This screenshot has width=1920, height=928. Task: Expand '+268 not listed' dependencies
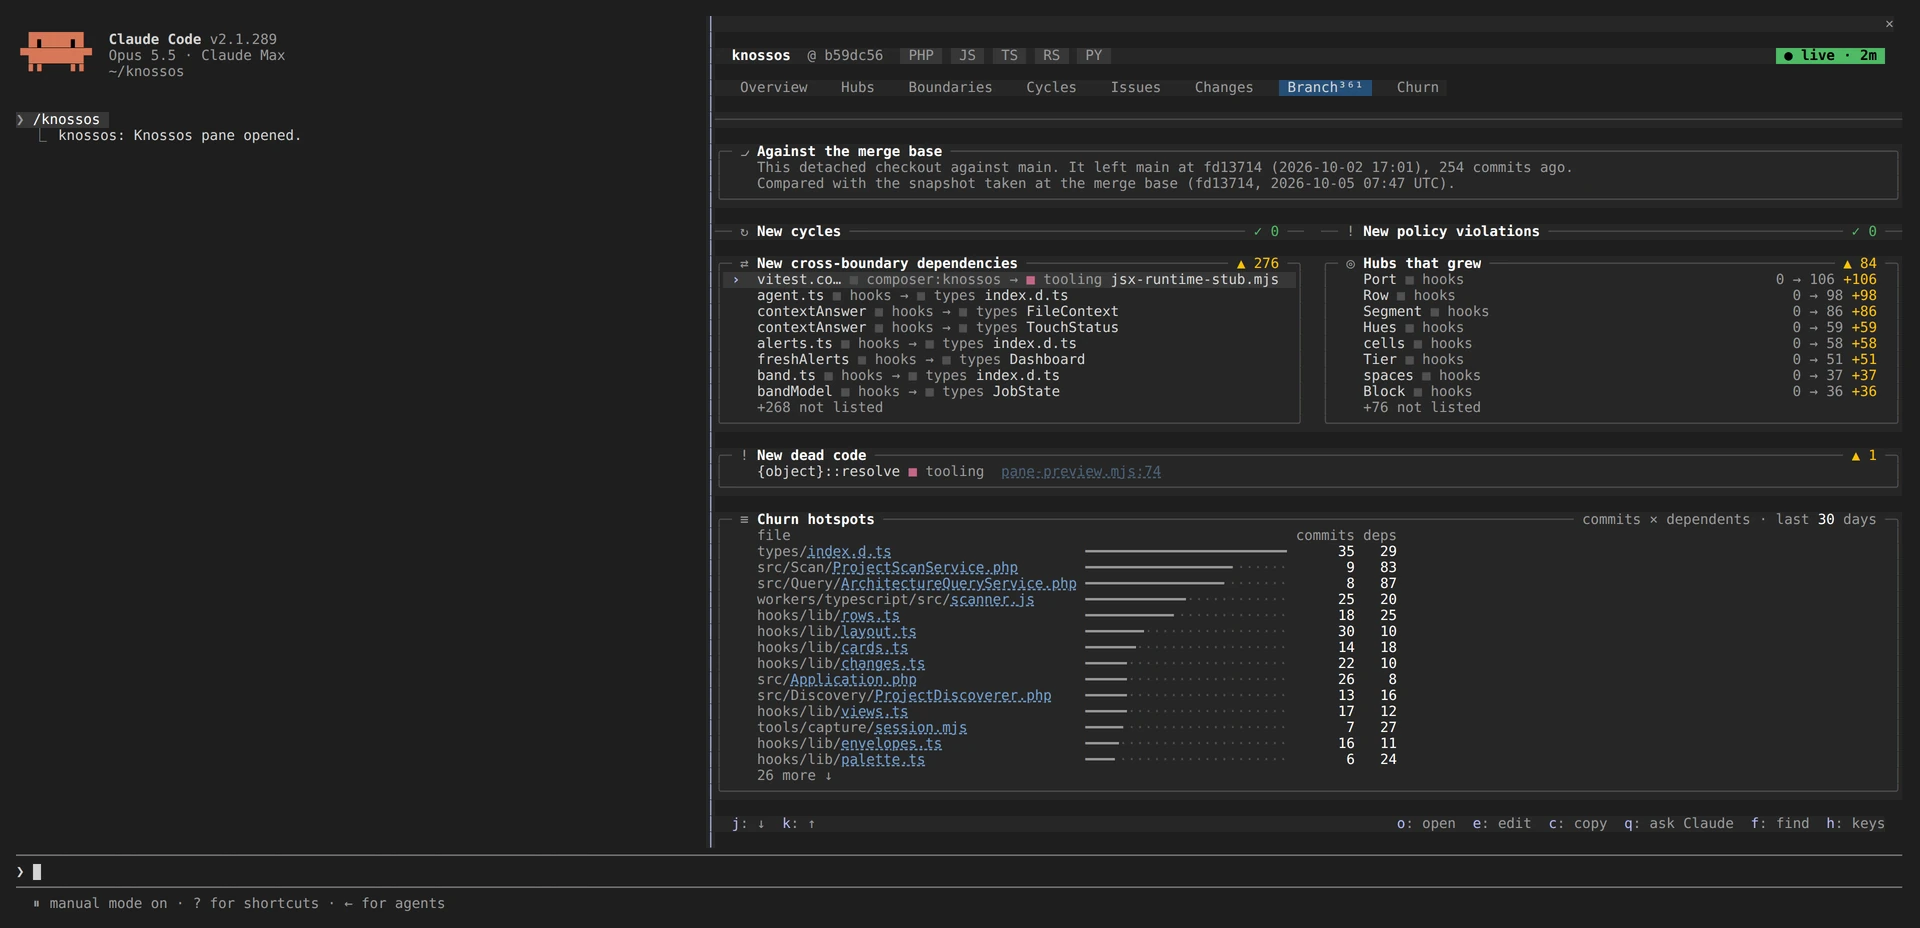820,408
